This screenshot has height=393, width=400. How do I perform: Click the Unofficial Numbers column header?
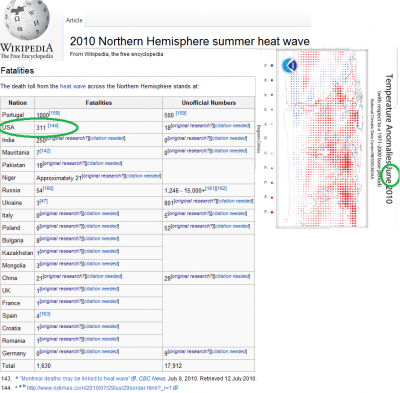209,103
